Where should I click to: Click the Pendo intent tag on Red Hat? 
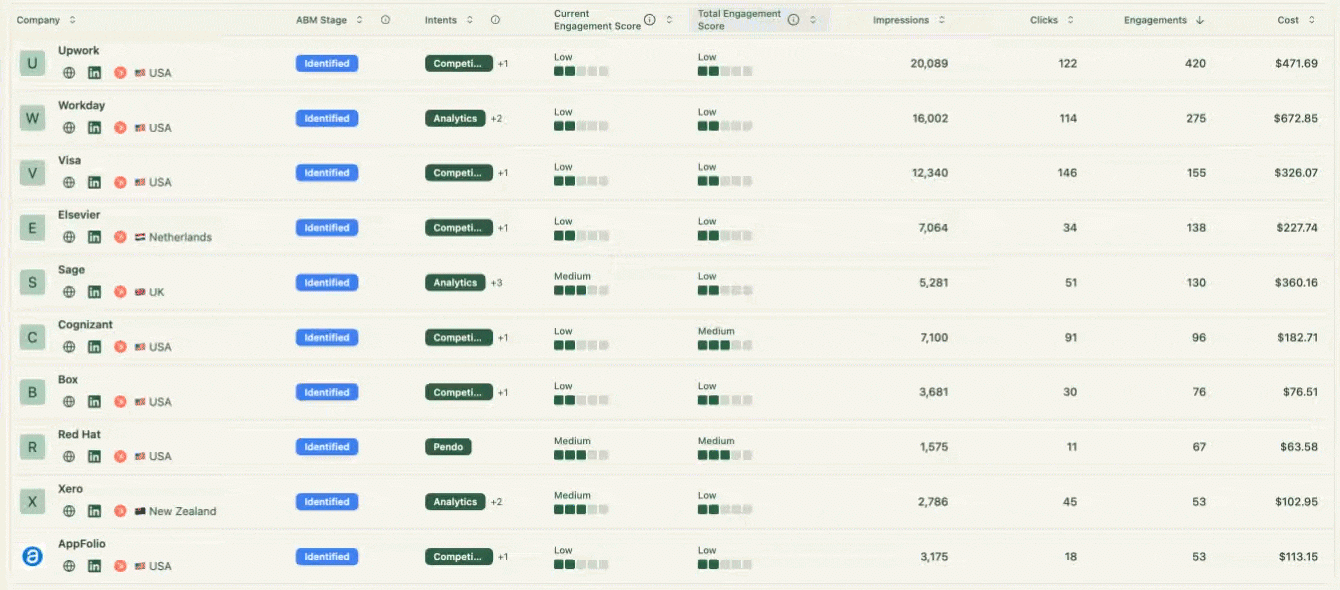448,447
